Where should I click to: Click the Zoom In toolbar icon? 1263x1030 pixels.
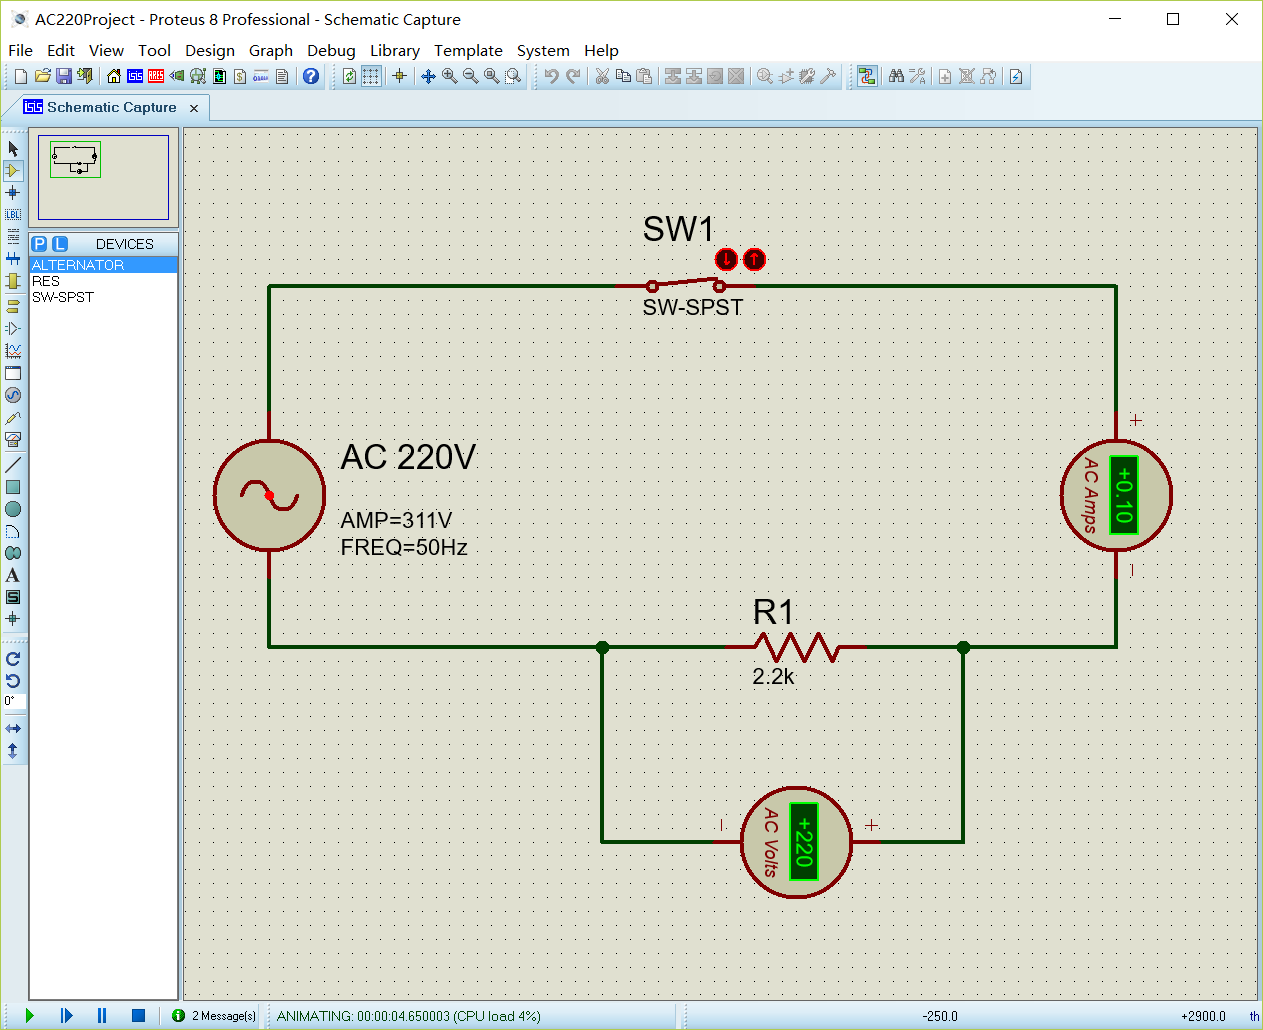[449, 77]
